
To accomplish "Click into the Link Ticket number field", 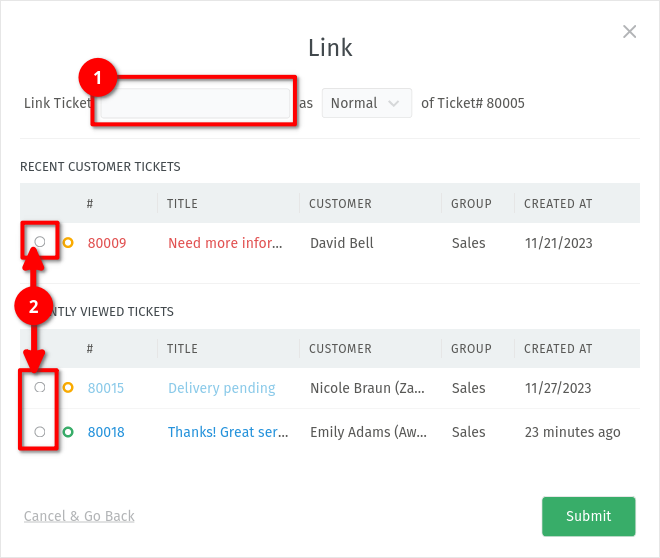I will [x=194, y=104].
